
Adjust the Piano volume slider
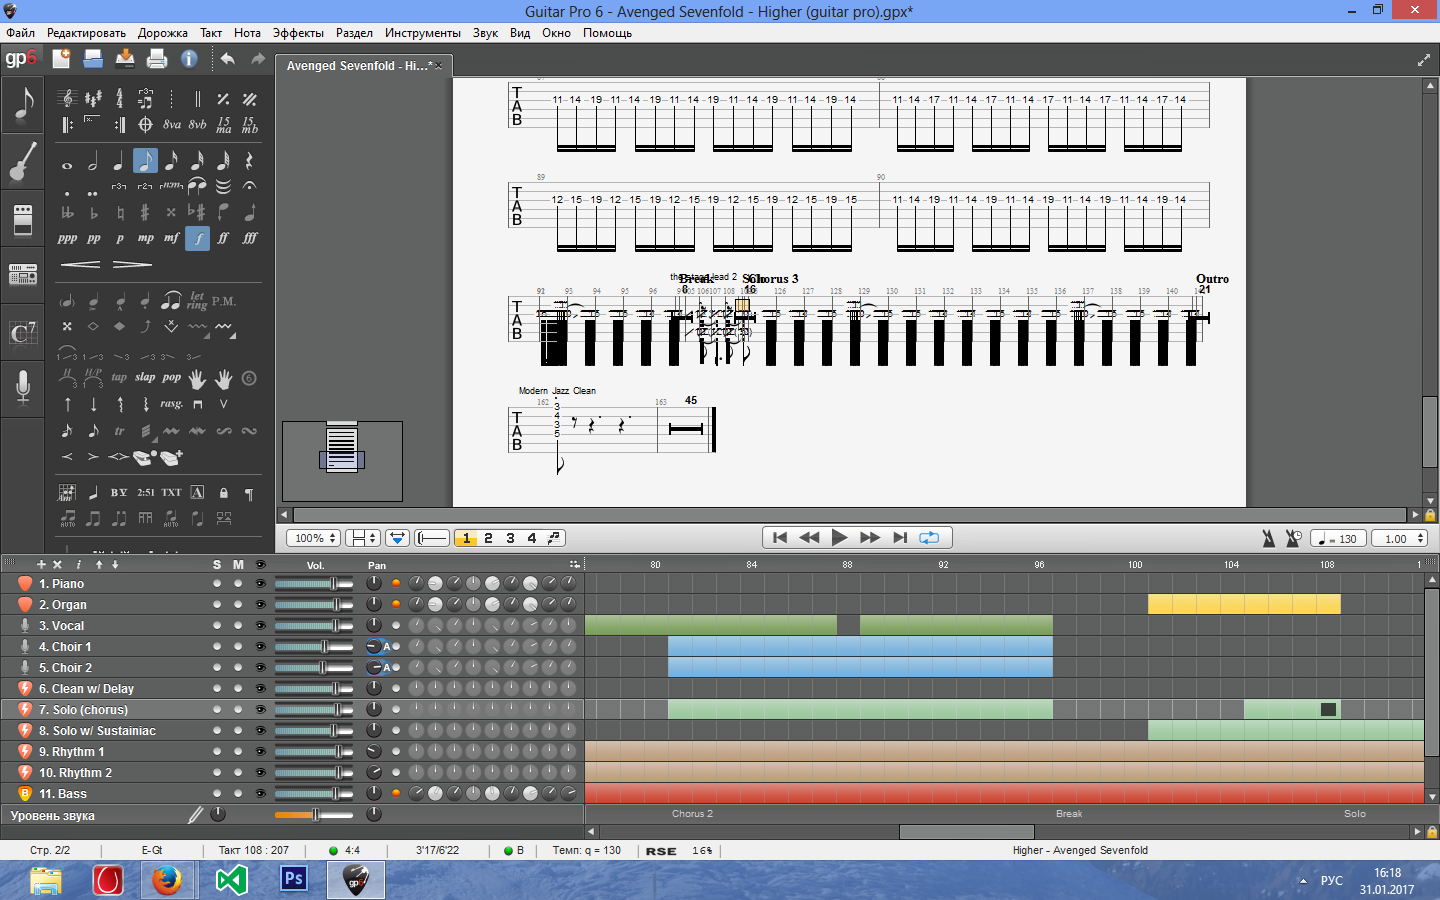coord(314,583)
